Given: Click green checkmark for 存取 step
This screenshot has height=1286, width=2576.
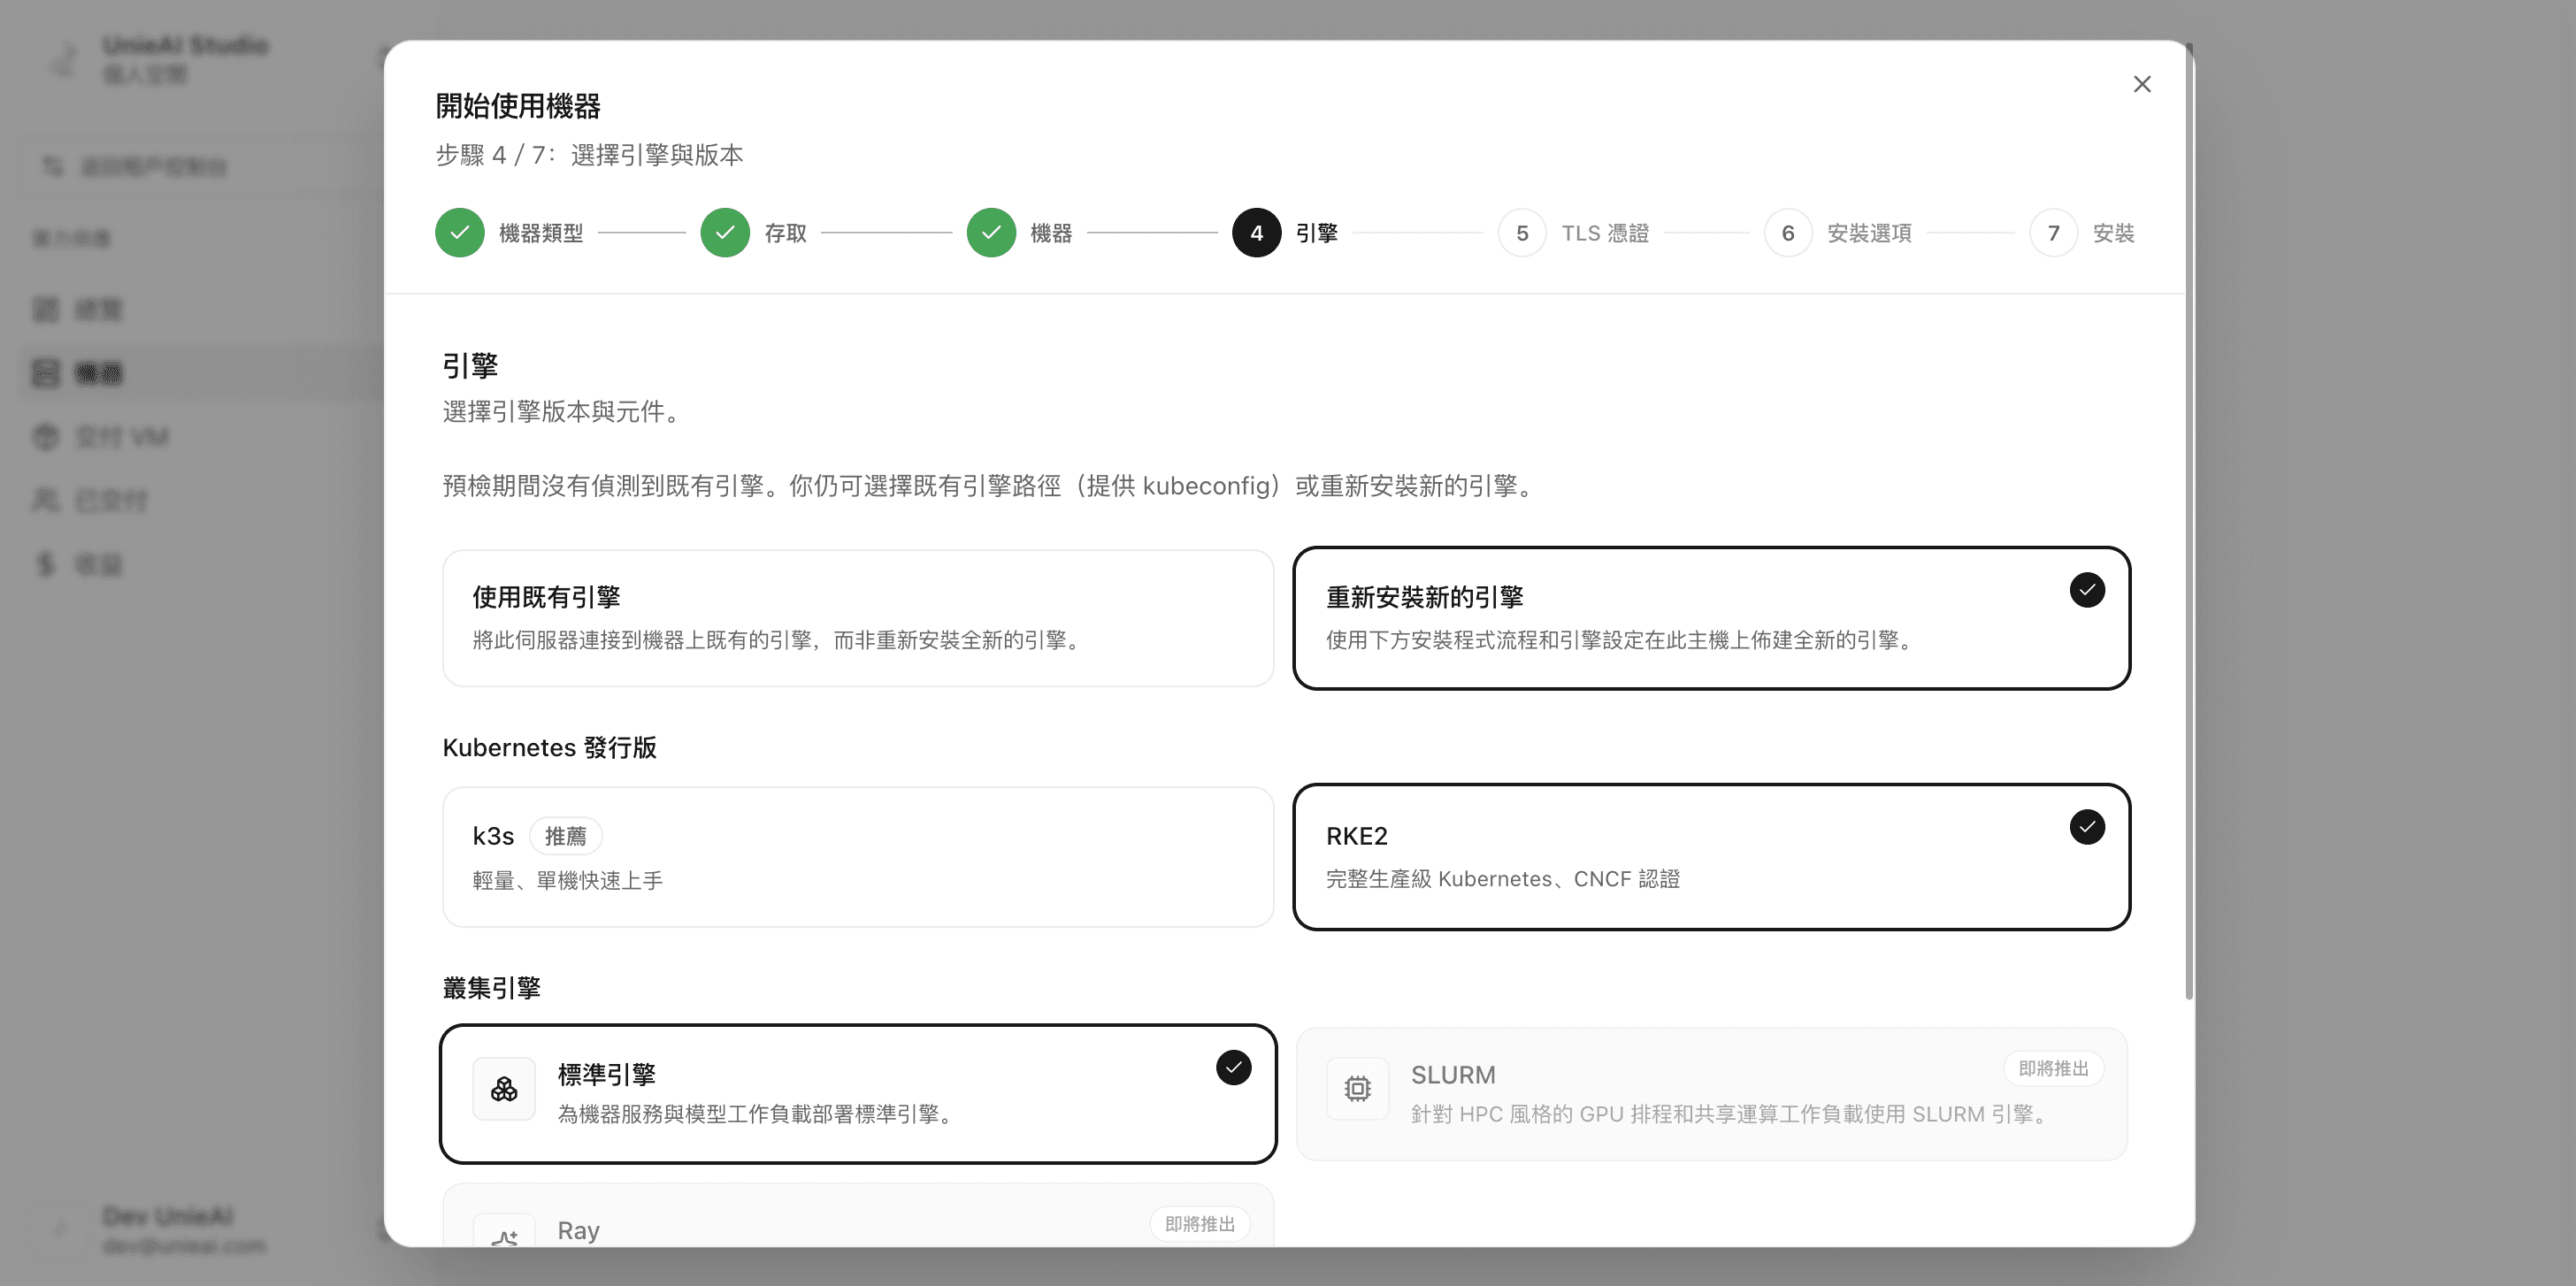Looking at the screenshot, I should point(725,233).
